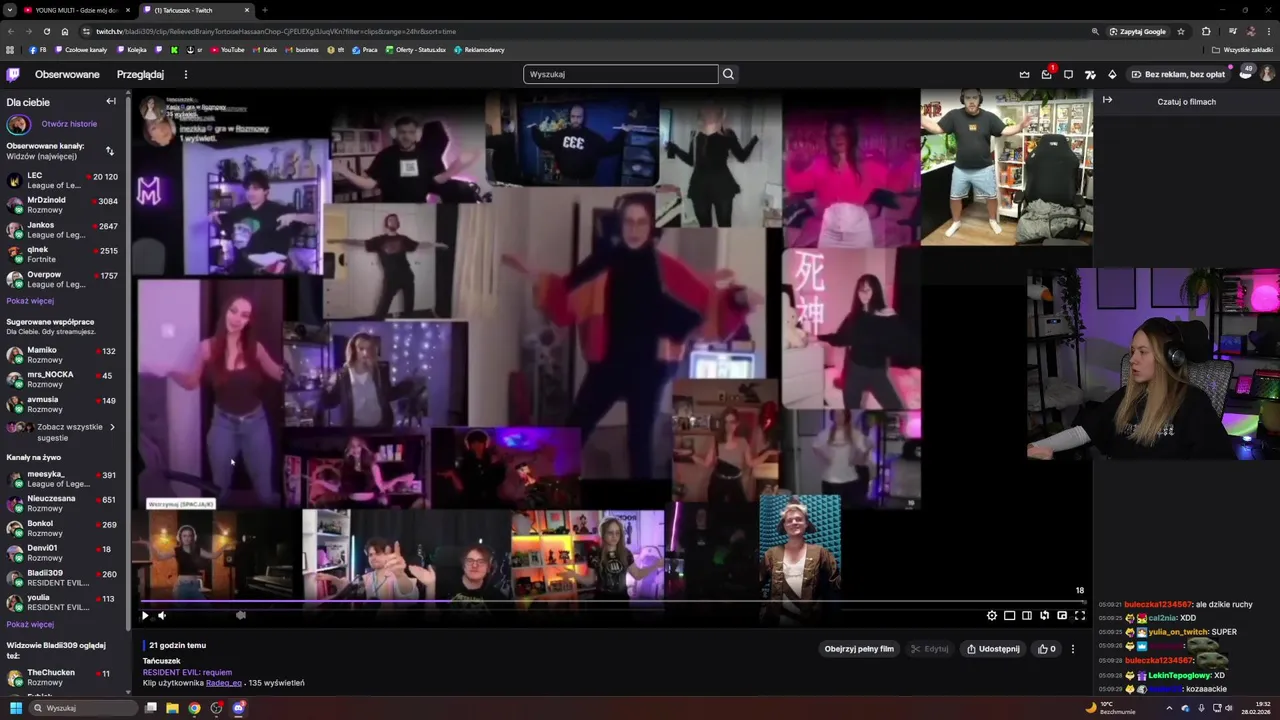
Task: Click the 7TV extension icon in Twitch header
Action: point(1090,74)
